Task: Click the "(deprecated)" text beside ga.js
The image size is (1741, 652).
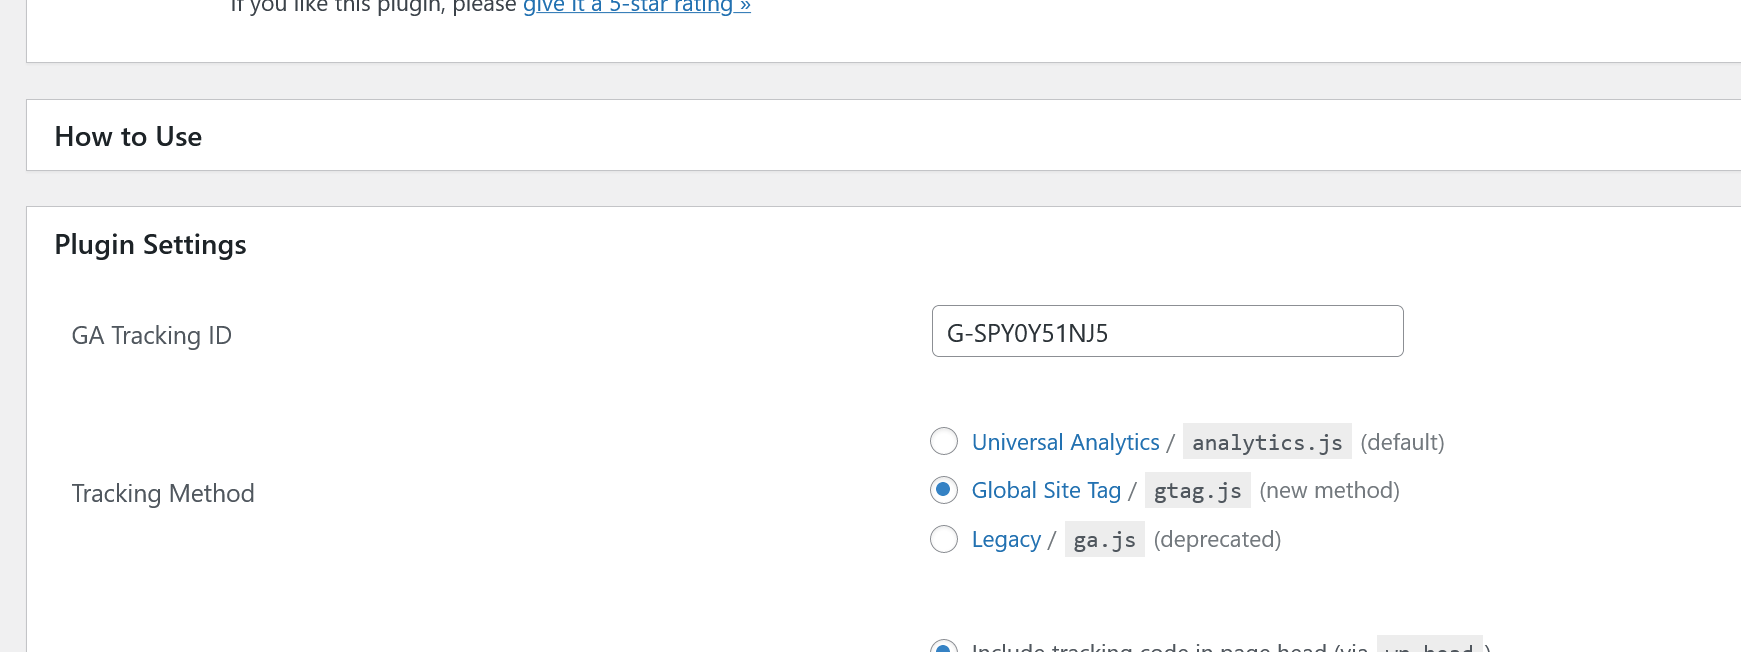Action: point(1216,539)
